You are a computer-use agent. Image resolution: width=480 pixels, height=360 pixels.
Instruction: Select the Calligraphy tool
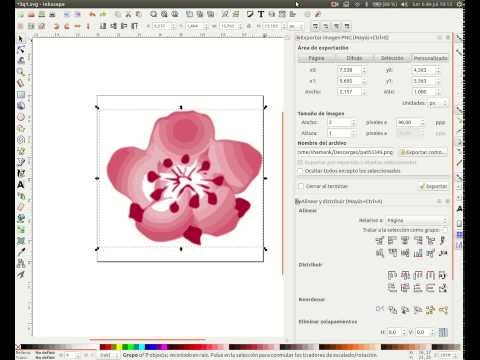(21, 173)
